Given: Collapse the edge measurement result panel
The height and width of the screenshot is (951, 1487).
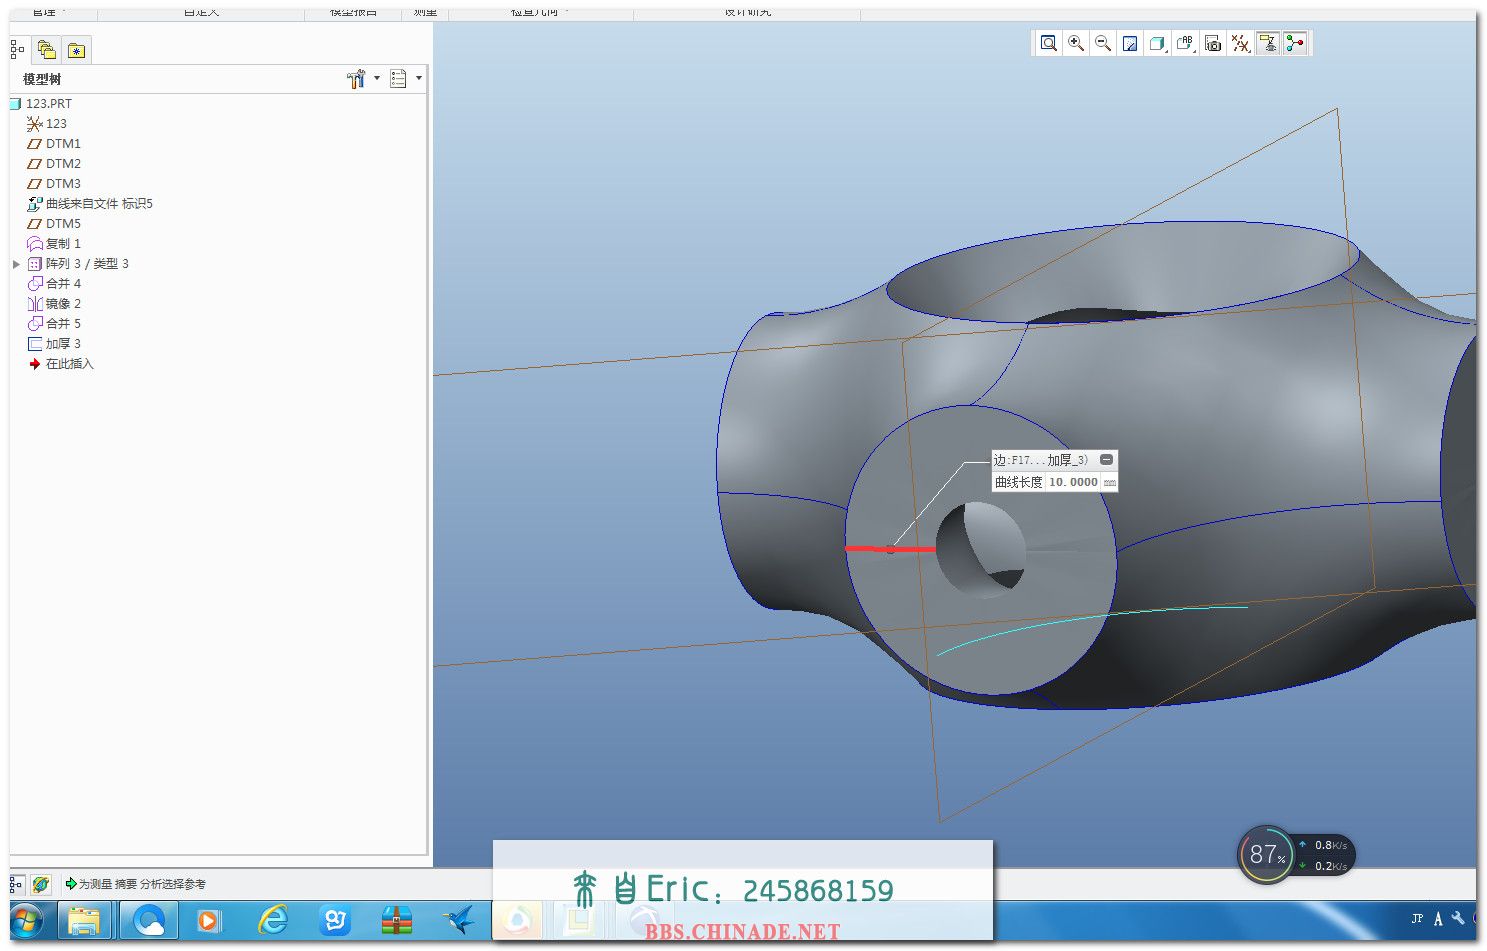Looking at the screenshot, I should 1106,460.
